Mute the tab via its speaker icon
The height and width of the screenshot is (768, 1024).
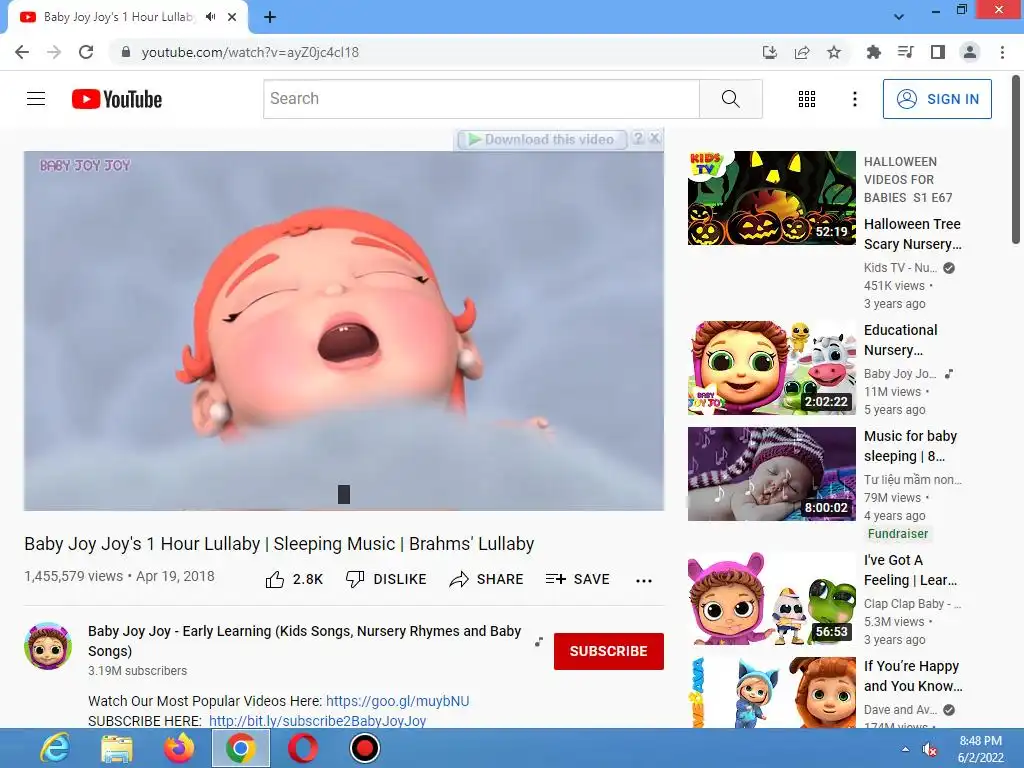click(x=210, y=17)
